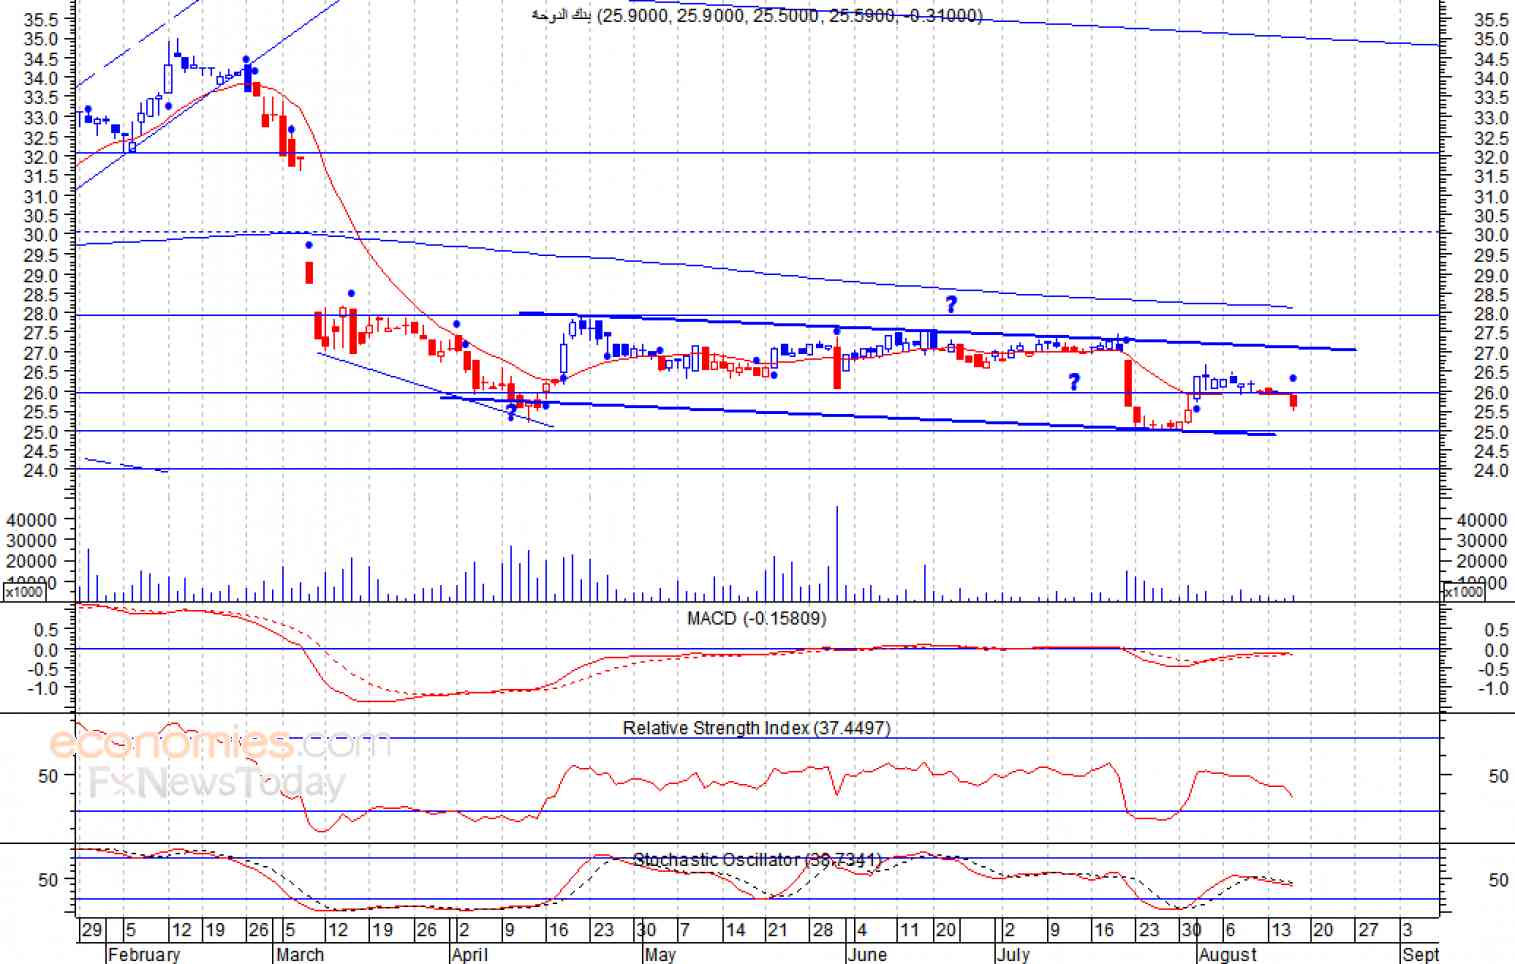Viewport: 1515px width, 964px height.
Task: Click the 29 date label on time axis
Action: pos(91,930)
